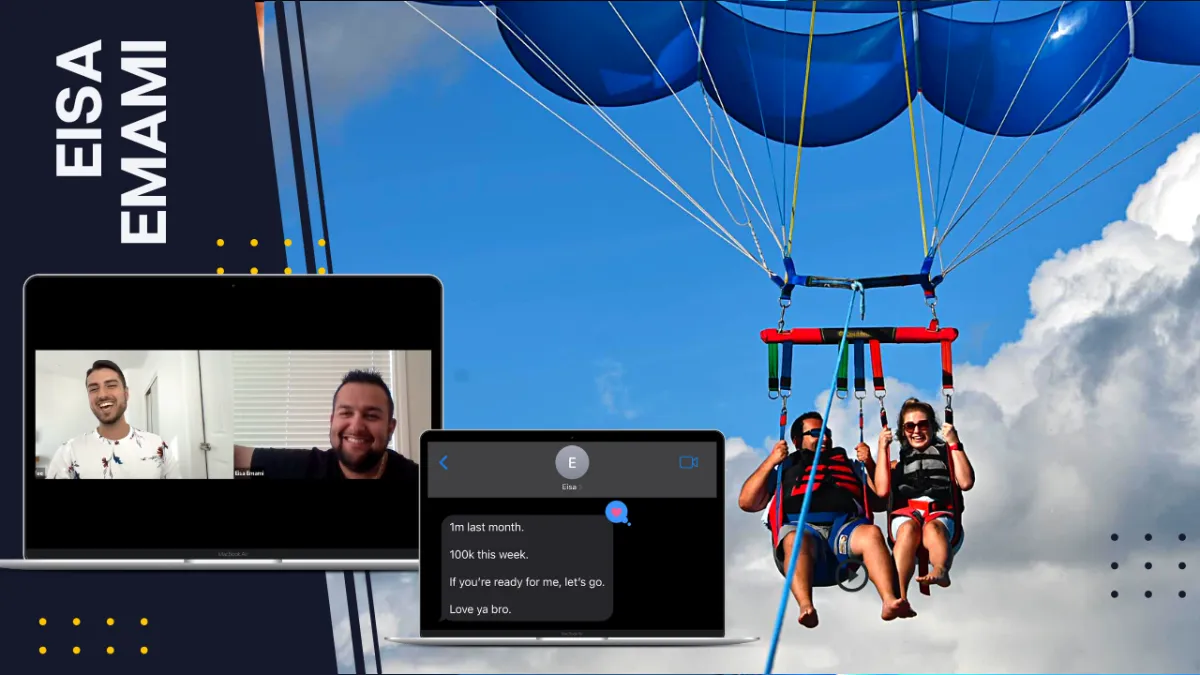This screenshot has height=675, width=1200.
Task: Start a video call with the camera icon
Action: tap(688, 462)
